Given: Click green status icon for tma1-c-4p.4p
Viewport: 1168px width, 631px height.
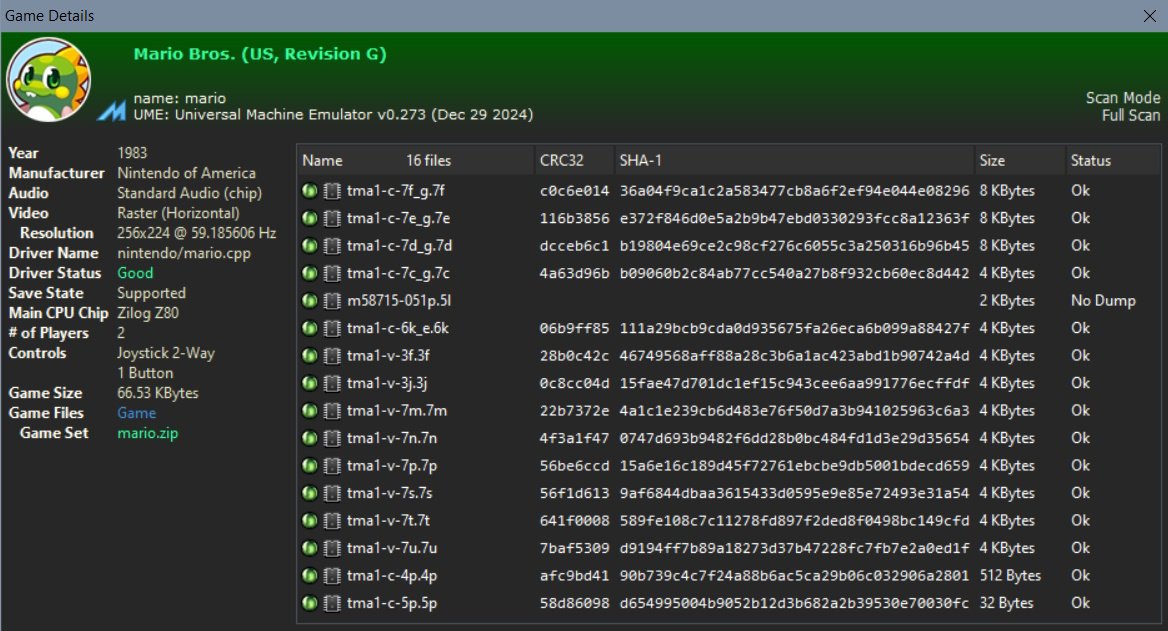Looking at the screenshot, I should 310,576.
